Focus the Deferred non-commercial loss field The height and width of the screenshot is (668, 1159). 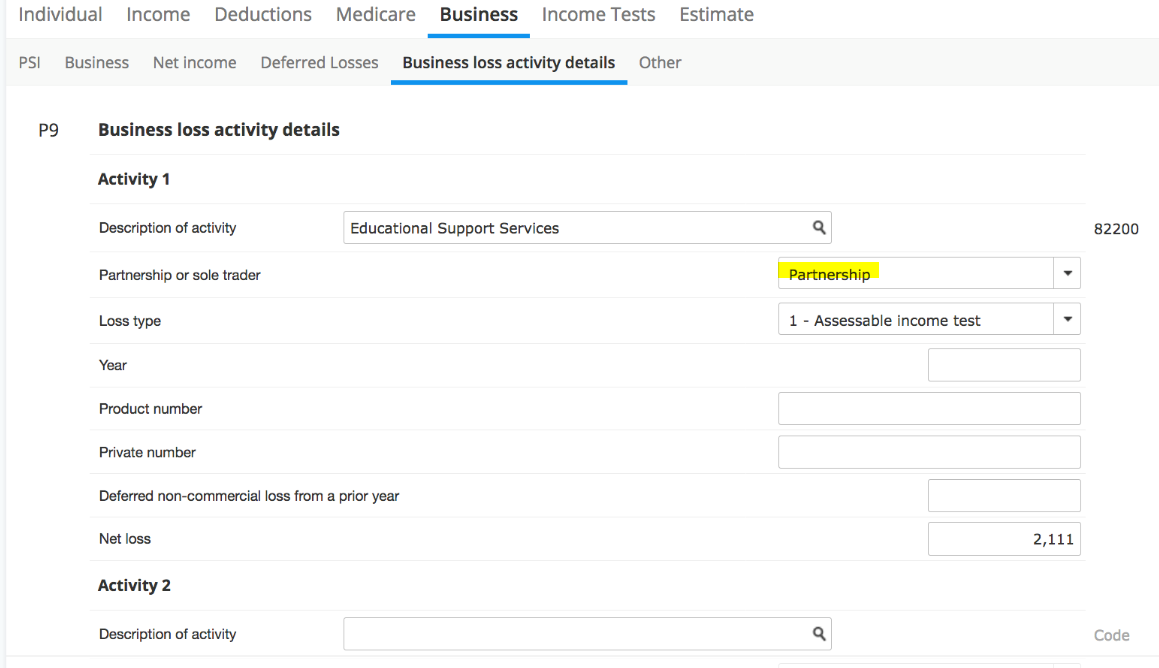[1005, 496]
